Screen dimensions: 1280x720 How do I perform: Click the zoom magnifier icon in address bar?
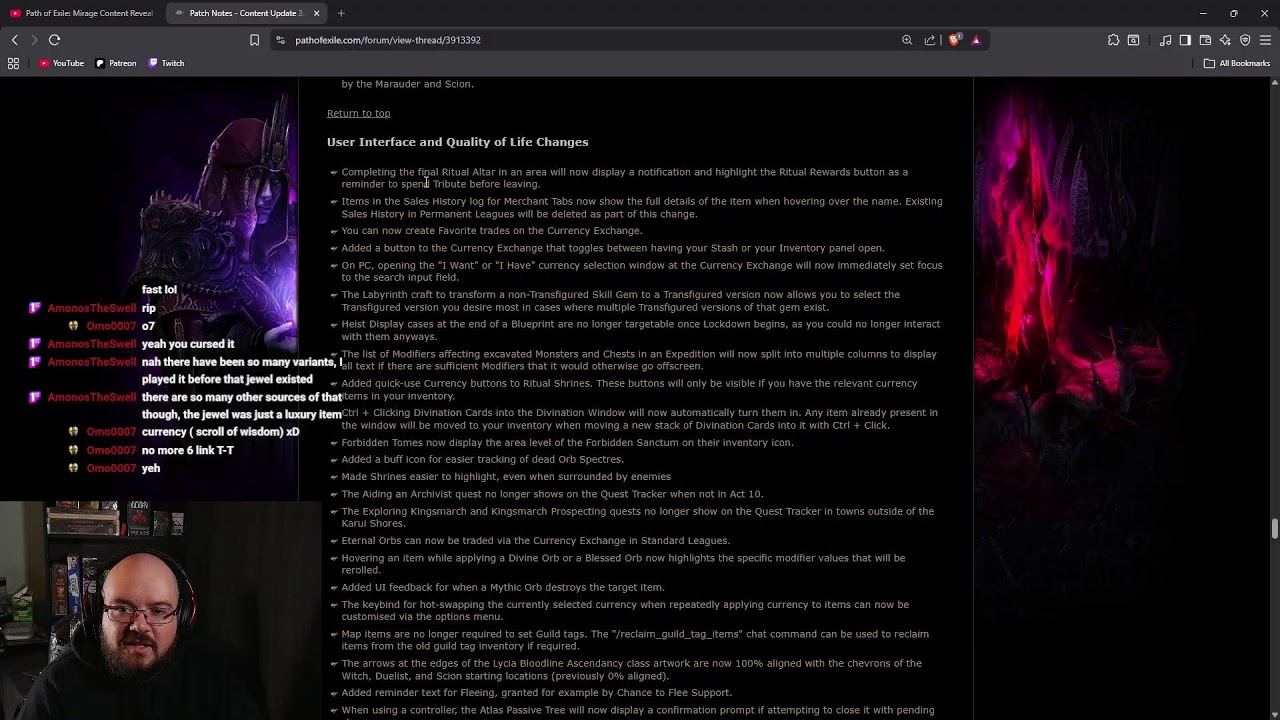pyautogui.click(x=907, y=40)
